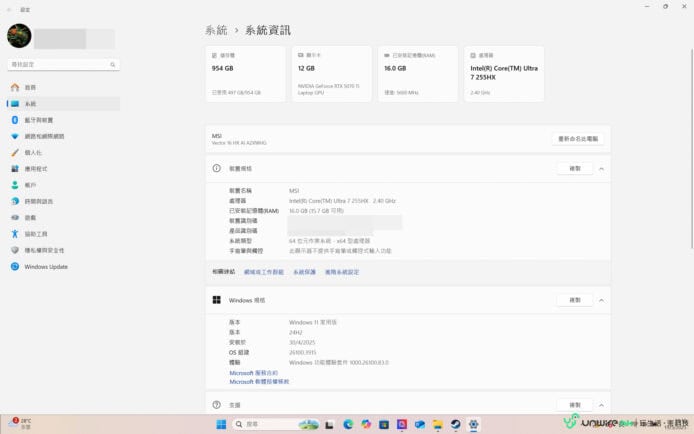
Task: Select 應用程式 (Apps) in the sidebar
Action: pyautogui.click(x=35, y=169)
